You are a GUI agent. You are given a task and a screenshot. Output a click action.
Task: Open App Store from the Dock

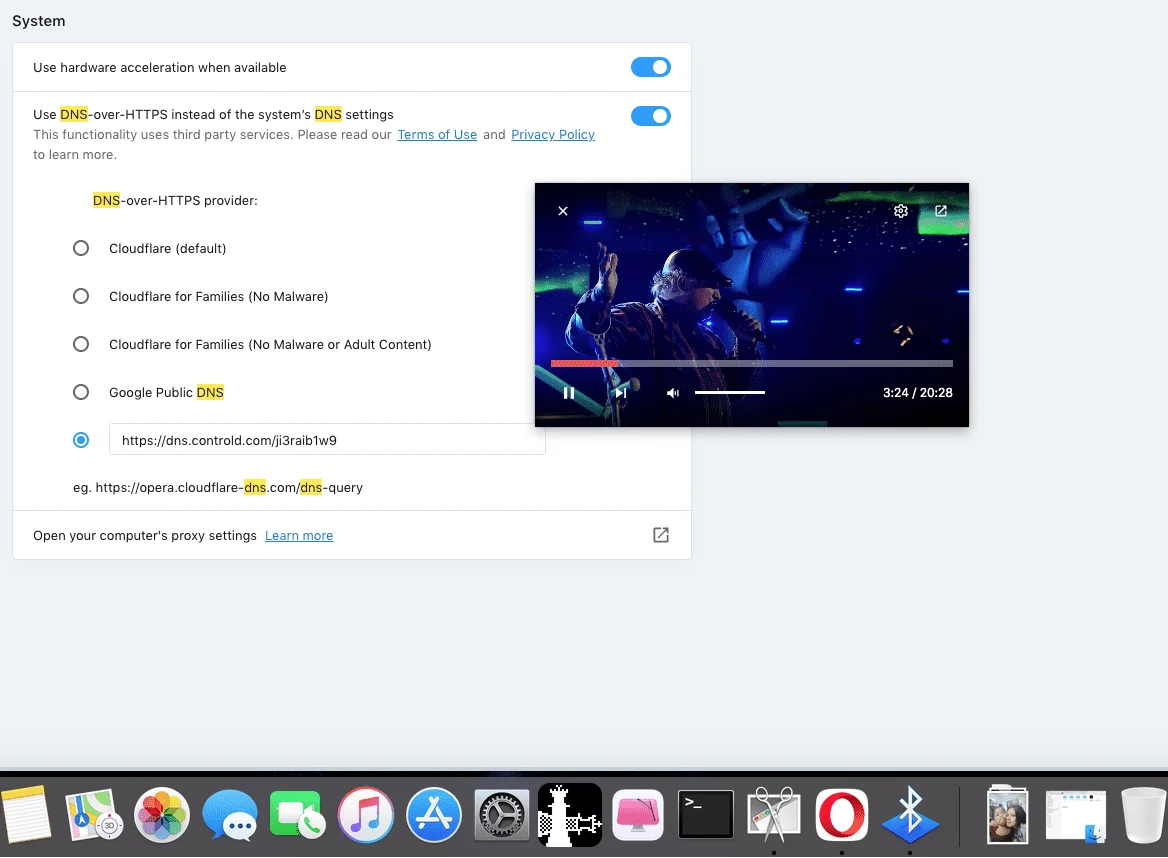pos(434,815)
